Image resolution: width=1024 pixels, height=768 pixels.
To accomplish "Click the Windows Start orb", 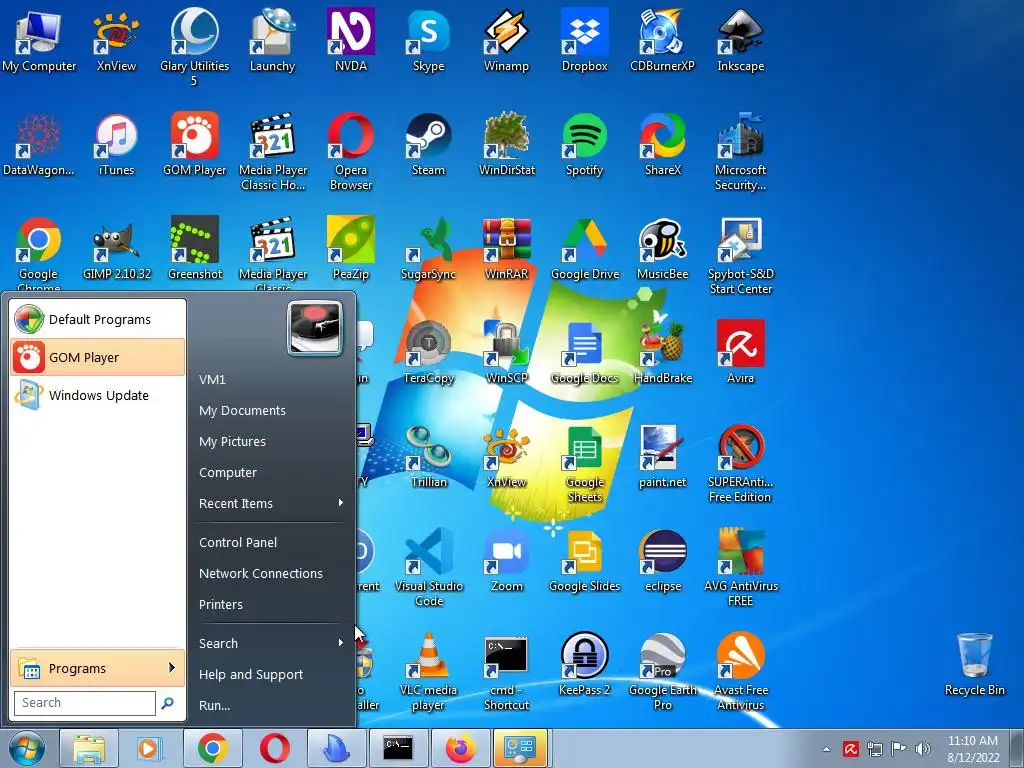I will 27,748.
